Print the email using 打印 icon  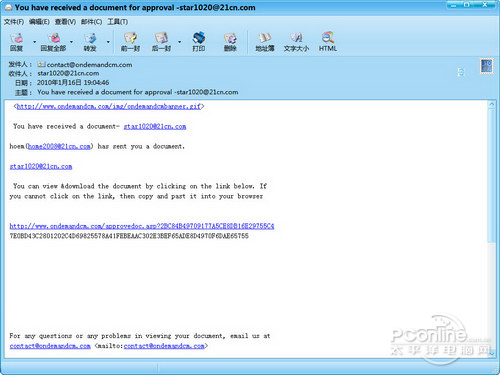(199, 42)
